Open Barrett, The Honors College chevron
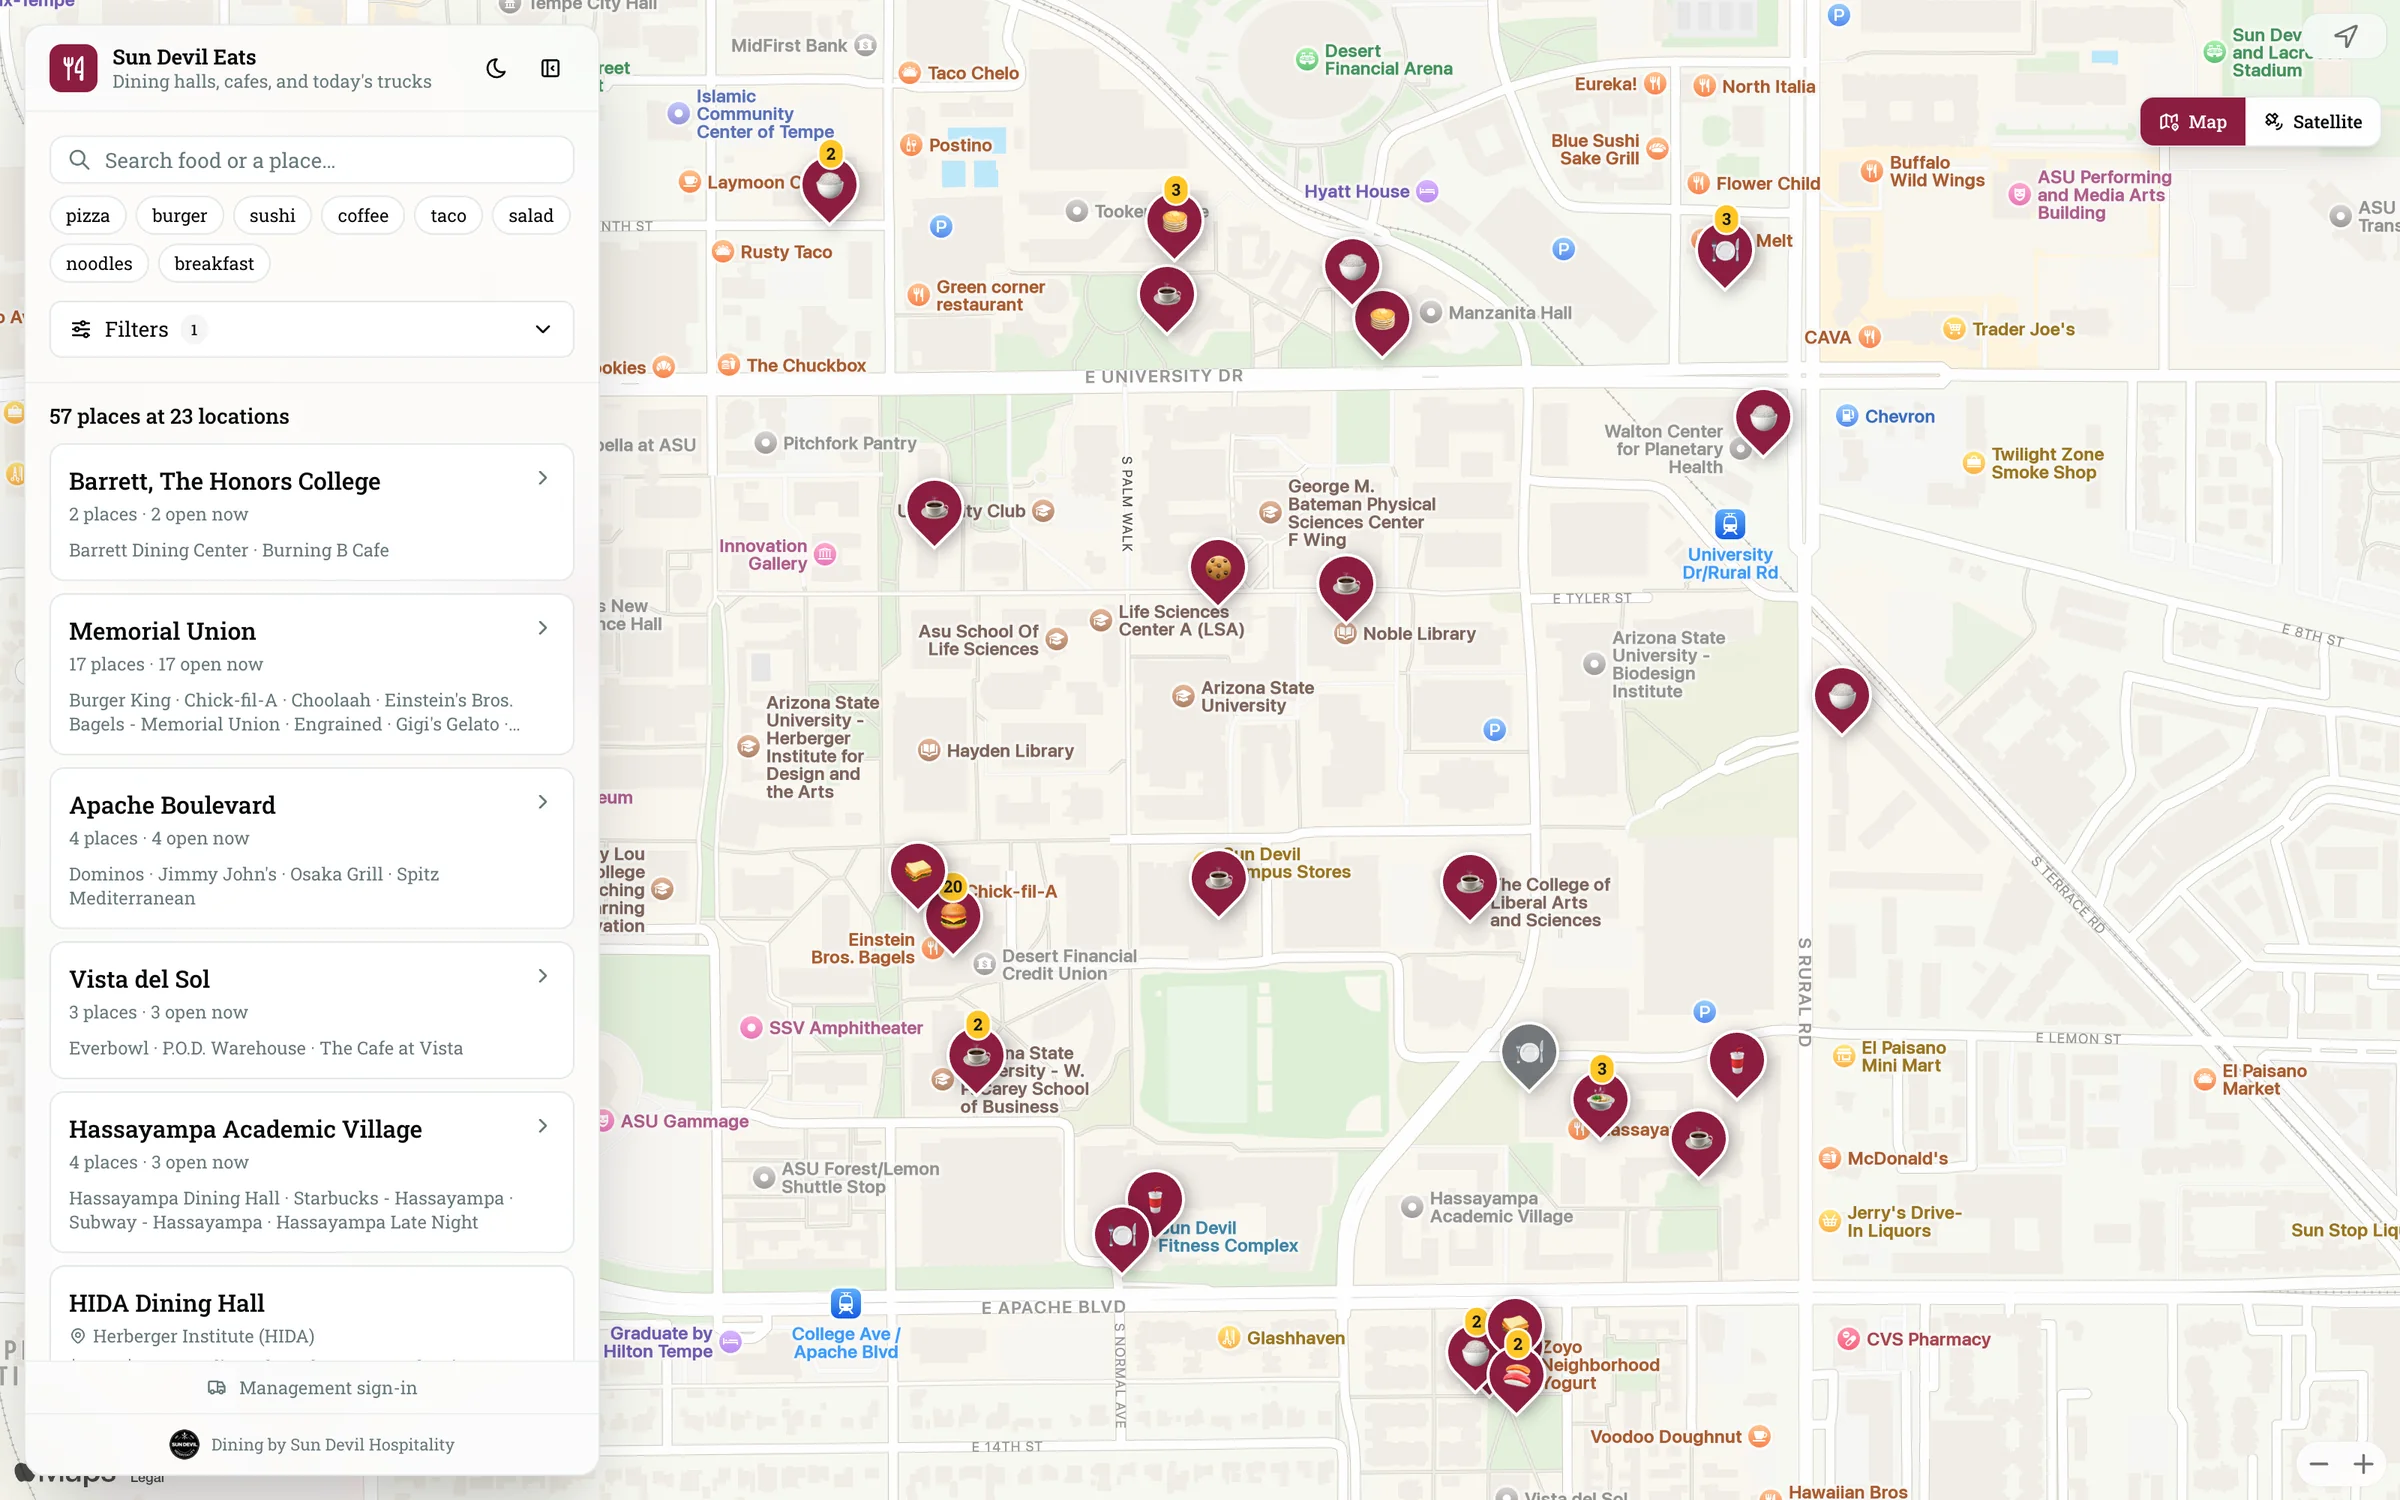Viewport: 2400px width, 1500px height. (x=542, y=478)
